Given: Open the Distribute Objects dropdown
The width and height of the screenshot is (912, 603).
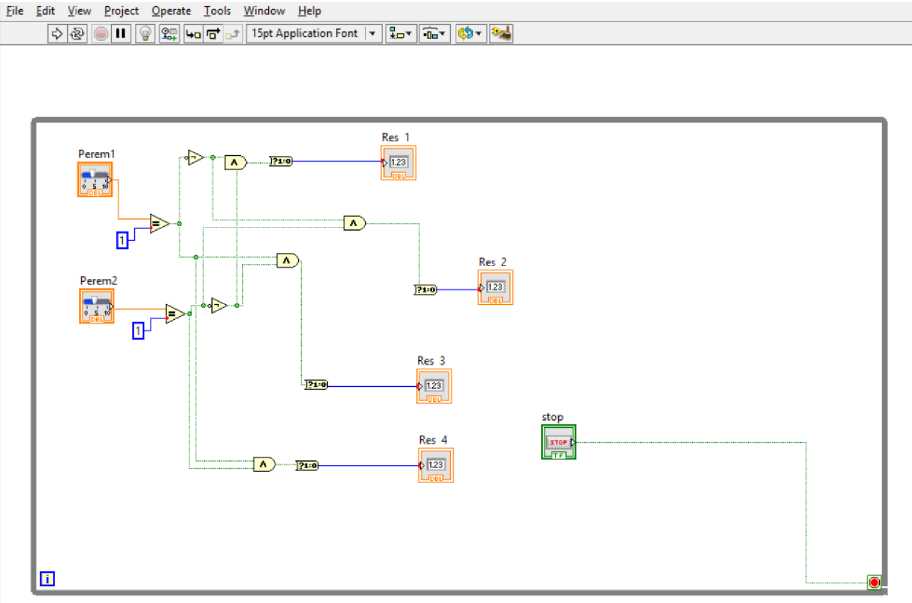Looking at the screenshot, I should [x=434, y=33].
